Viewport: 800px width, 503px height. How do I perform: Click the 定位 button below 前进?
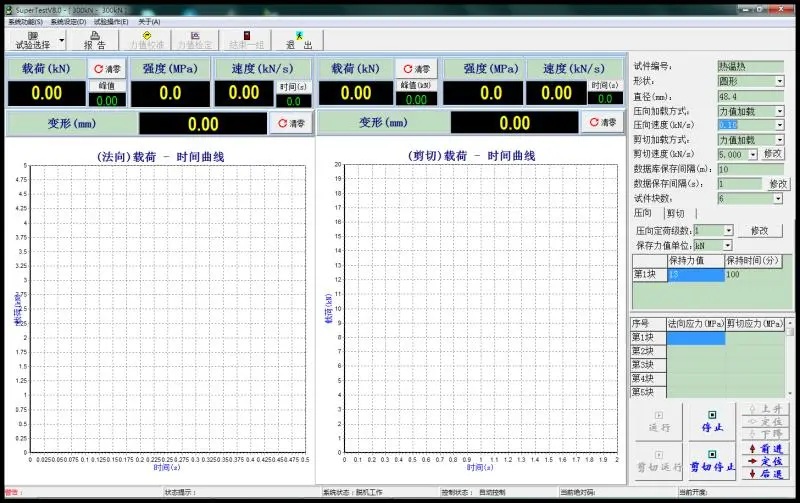pyautogui.click(x=765, y=461)
